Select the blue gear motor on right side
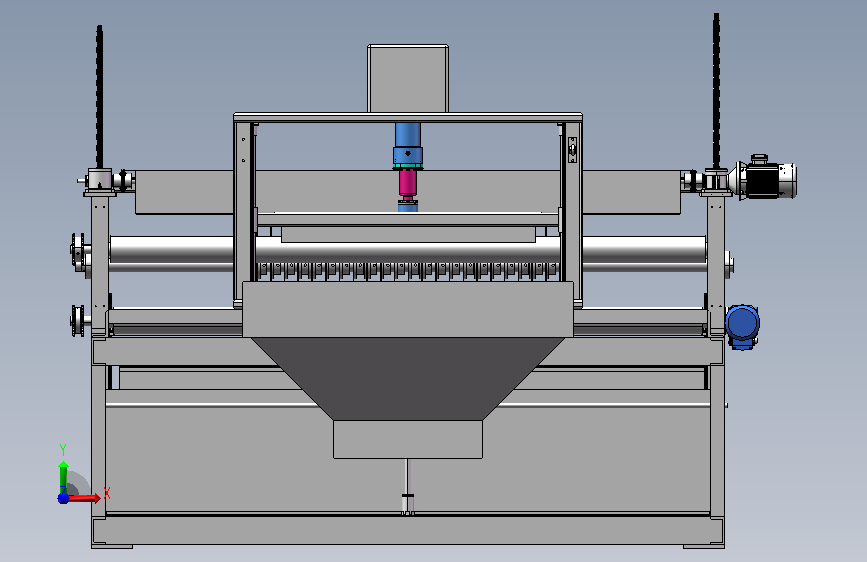 (x=742, y=326)
